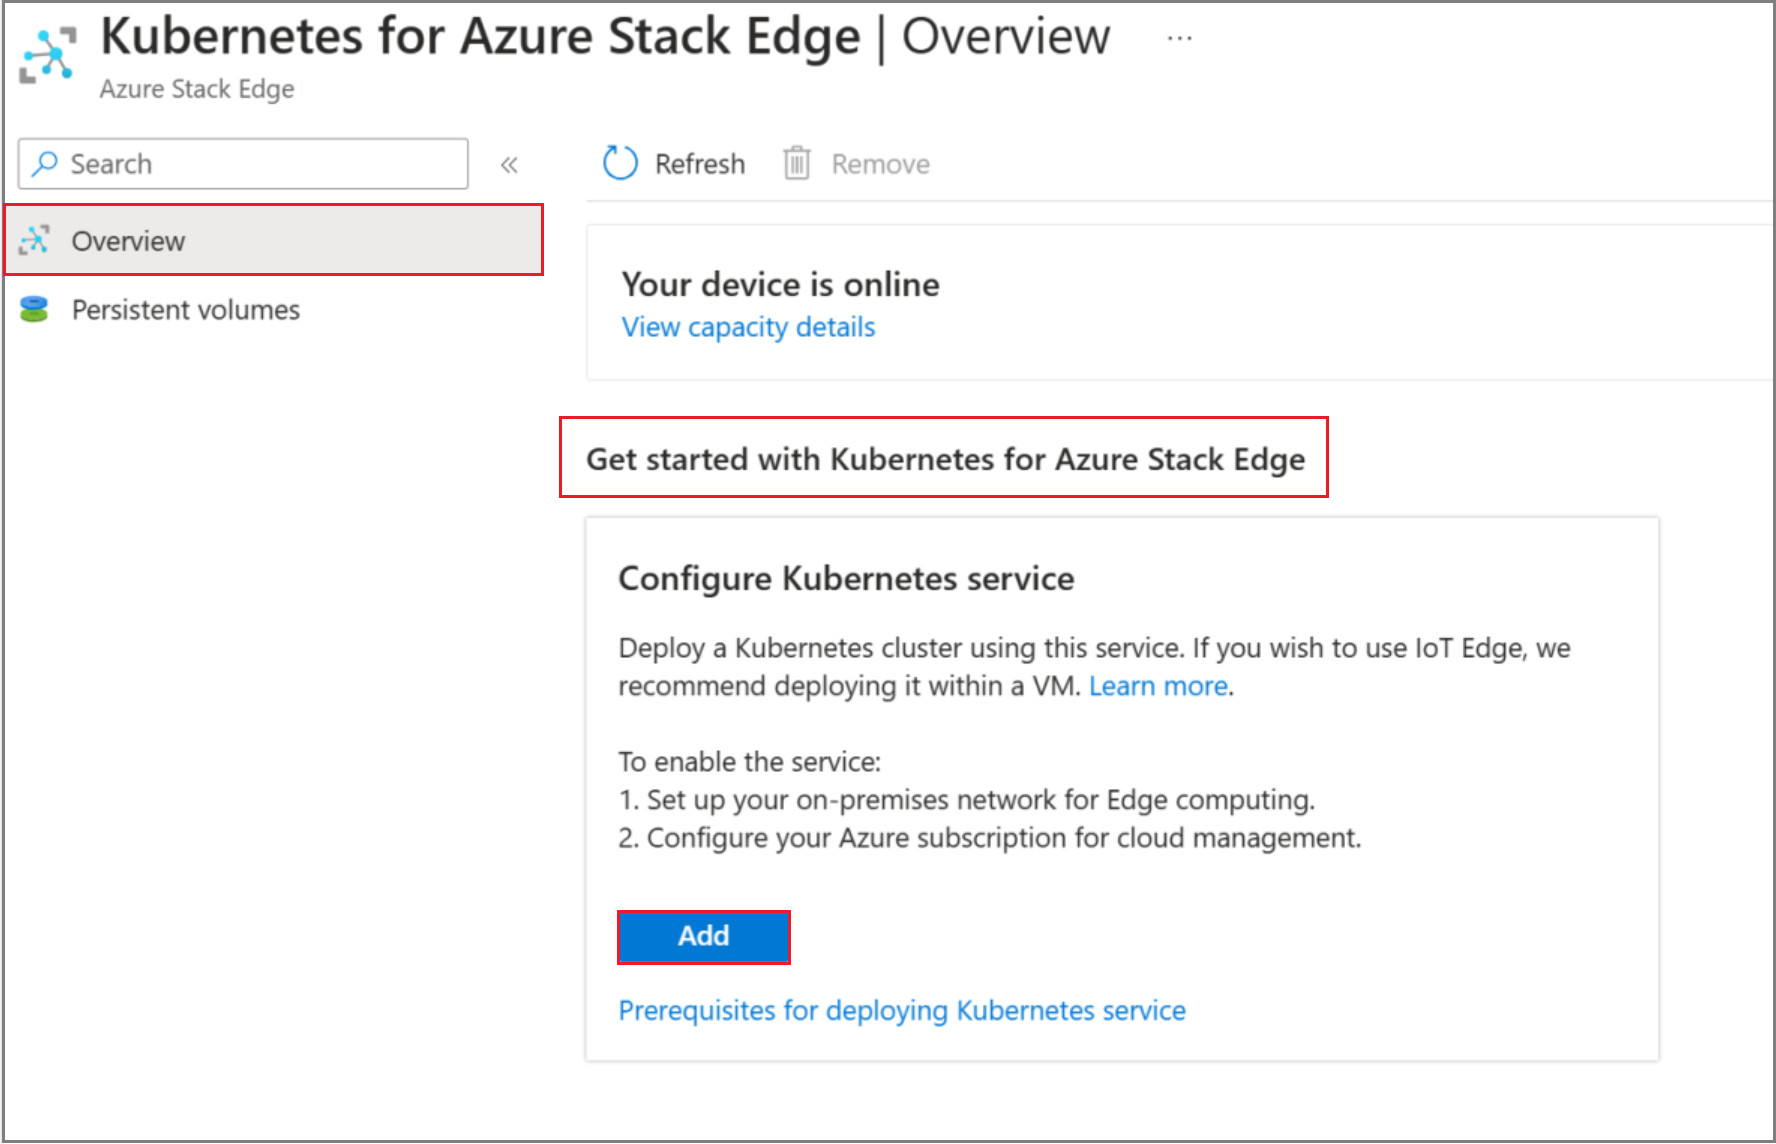Viewport: 1776px width, 1144px height.
Task: Open View capacity details
Action: pos(747,326)
